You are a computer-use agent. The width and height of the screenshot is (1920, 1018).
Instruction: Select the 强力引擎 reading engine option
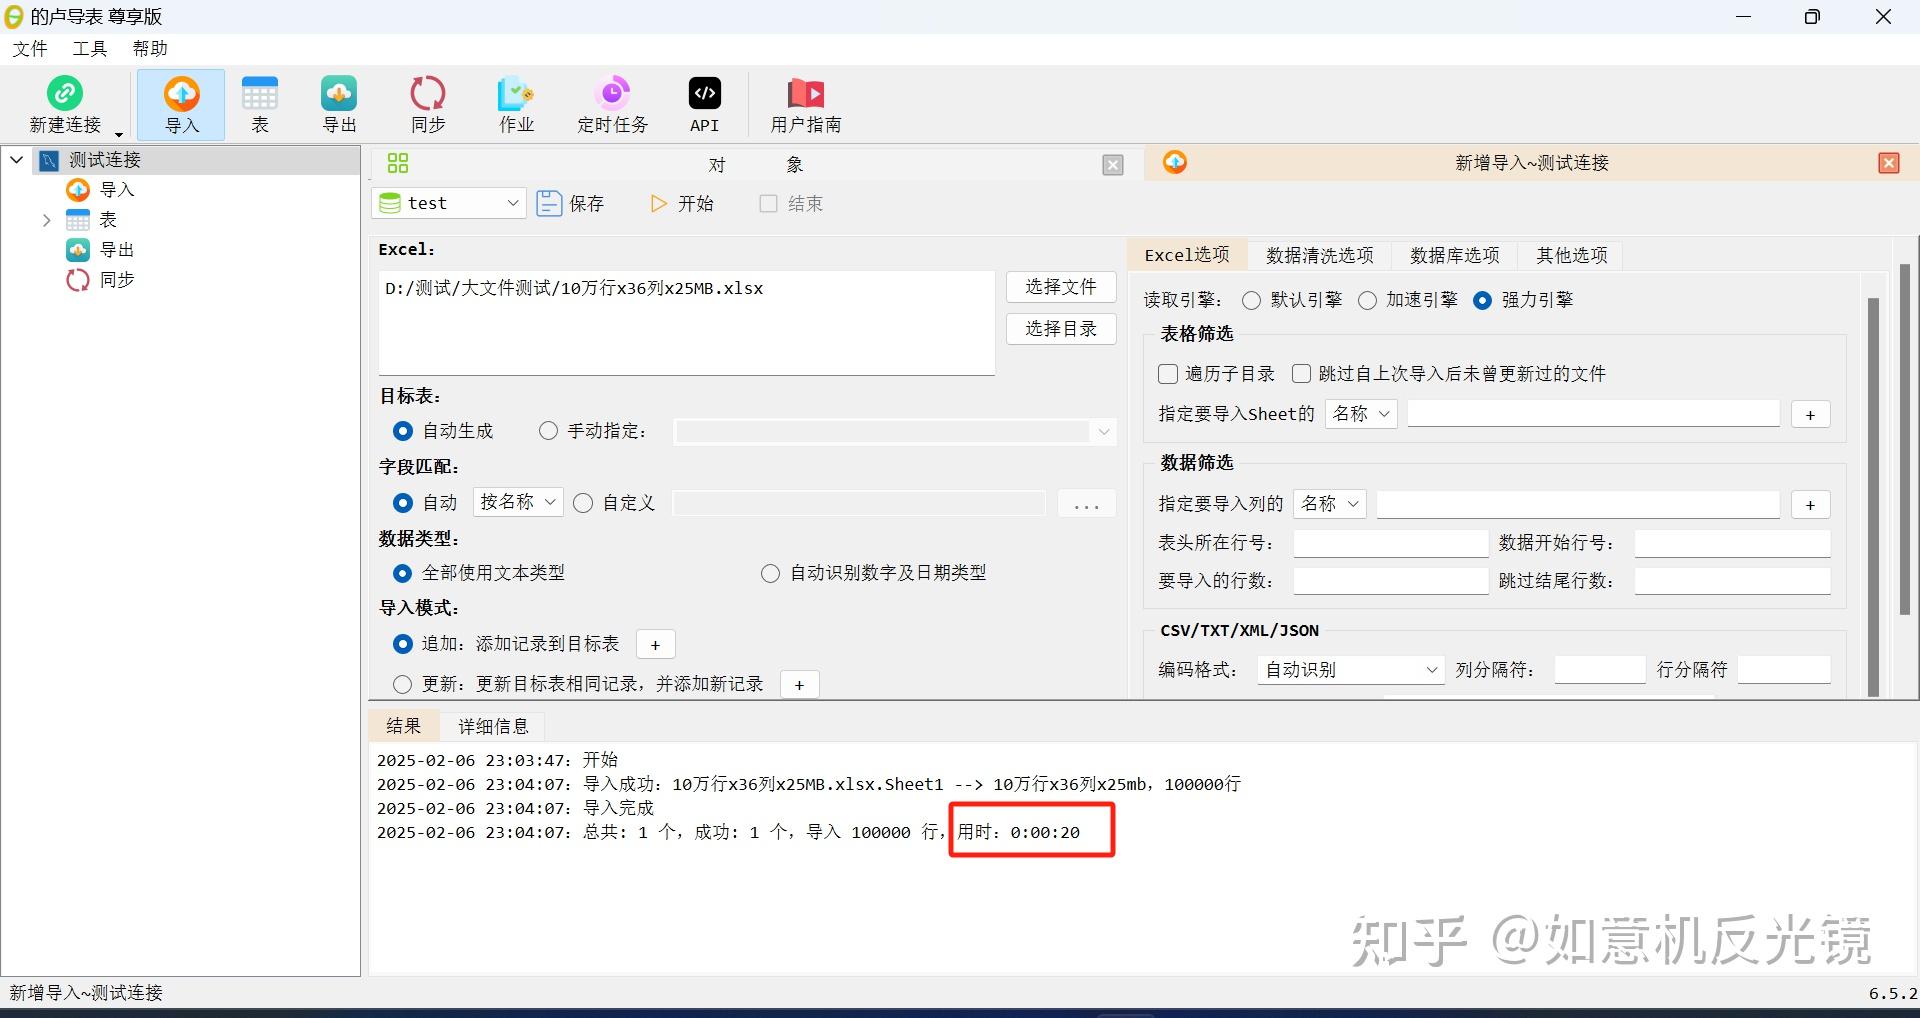(x=1482, y=300)
